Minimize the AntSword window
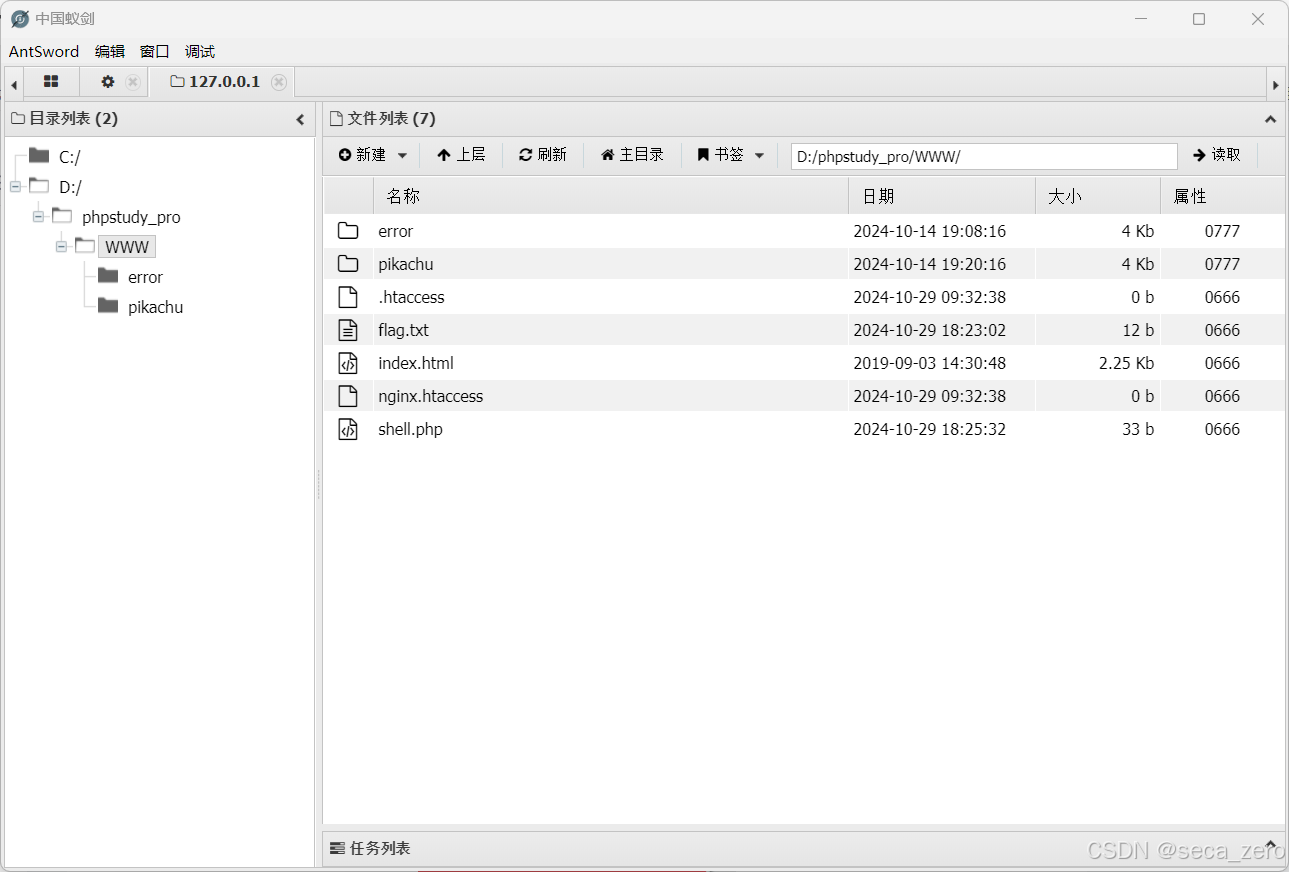The width and height of the screenshot is (1289, 872). pos(1140,19)
